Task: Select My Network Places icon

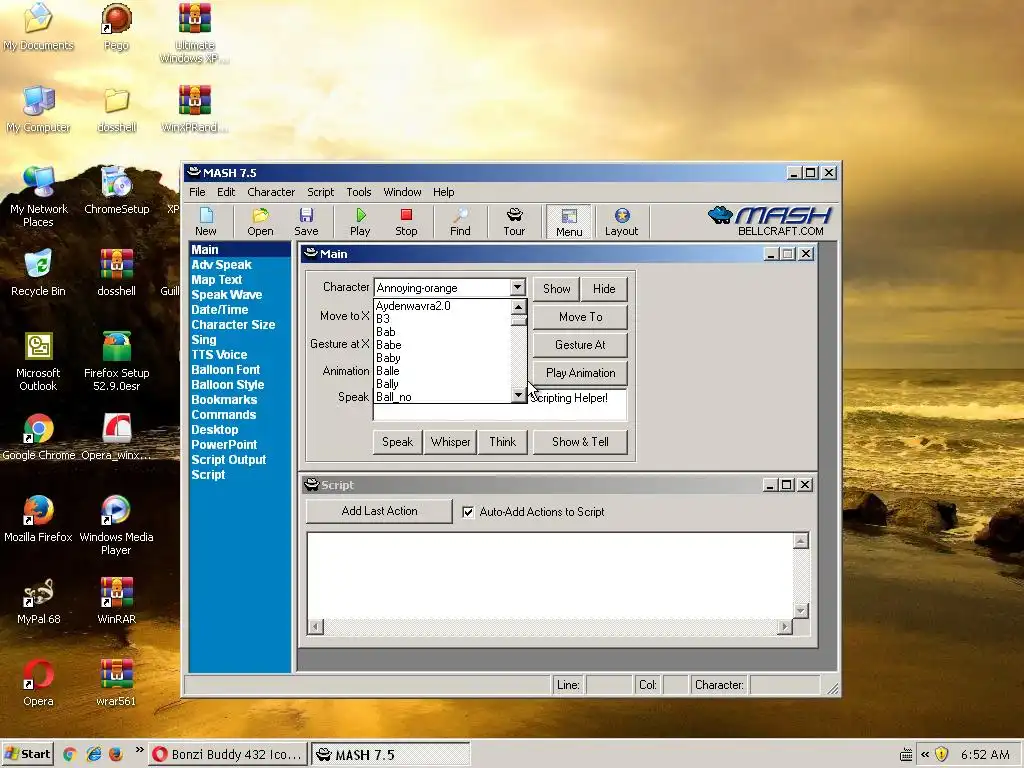Action: pos(38,197)
